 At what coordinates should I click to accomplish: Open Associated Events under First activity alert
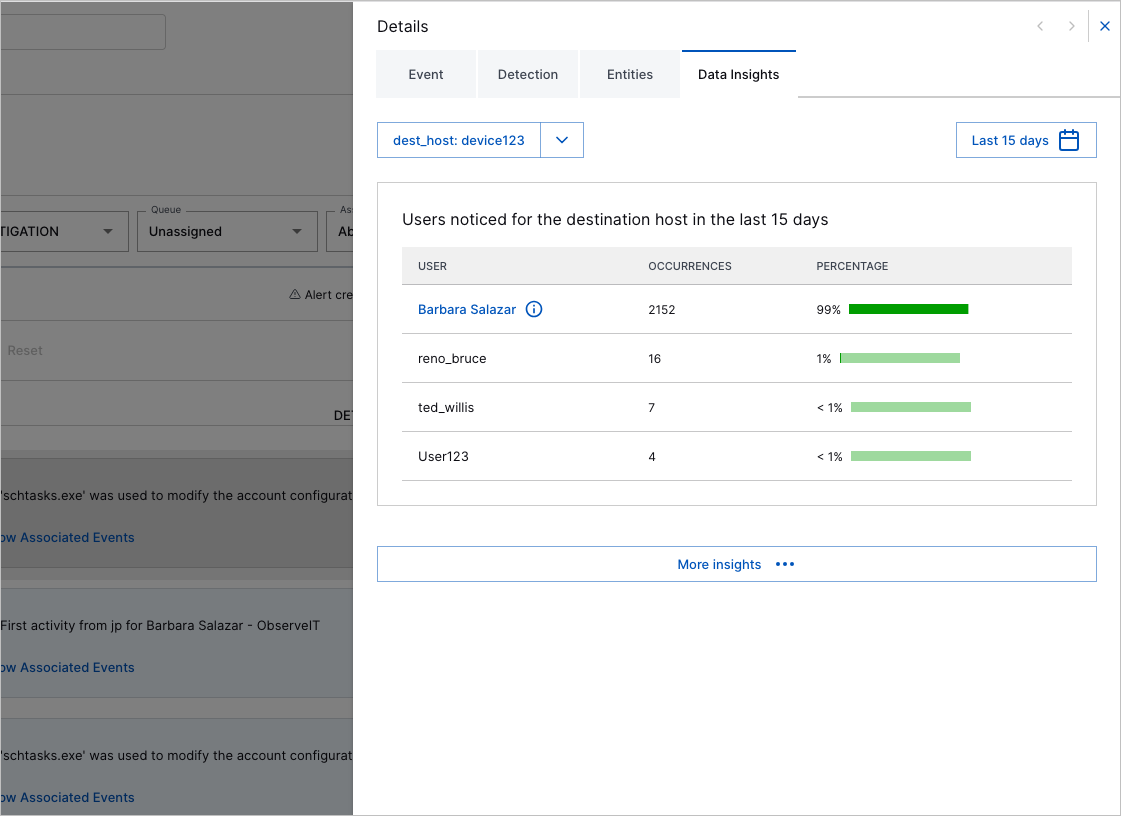[x=67, y=667]
